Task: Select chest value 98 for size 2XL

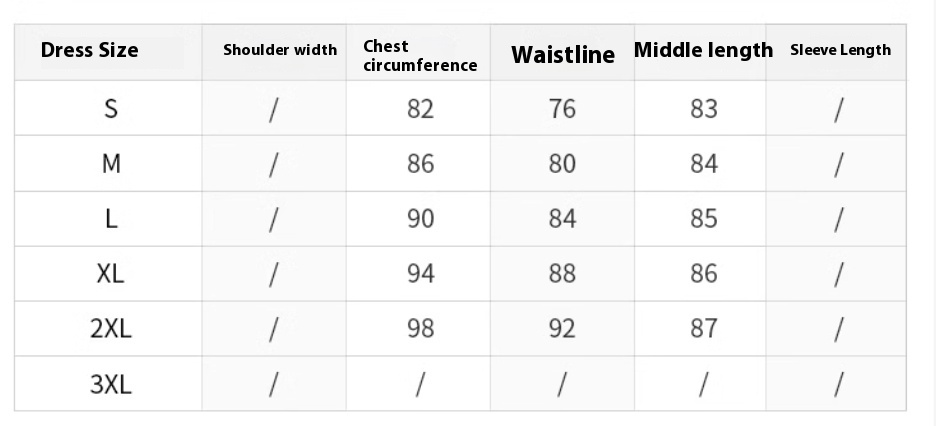Action: [421, 328]
